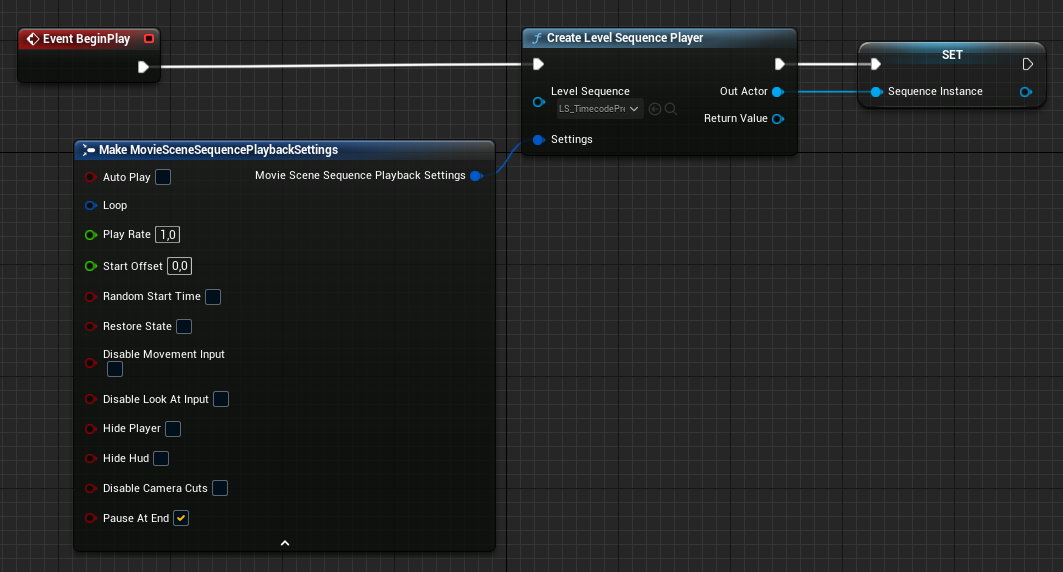
Task: Click the Out Actor output pin
Action: tap(777, 92)
